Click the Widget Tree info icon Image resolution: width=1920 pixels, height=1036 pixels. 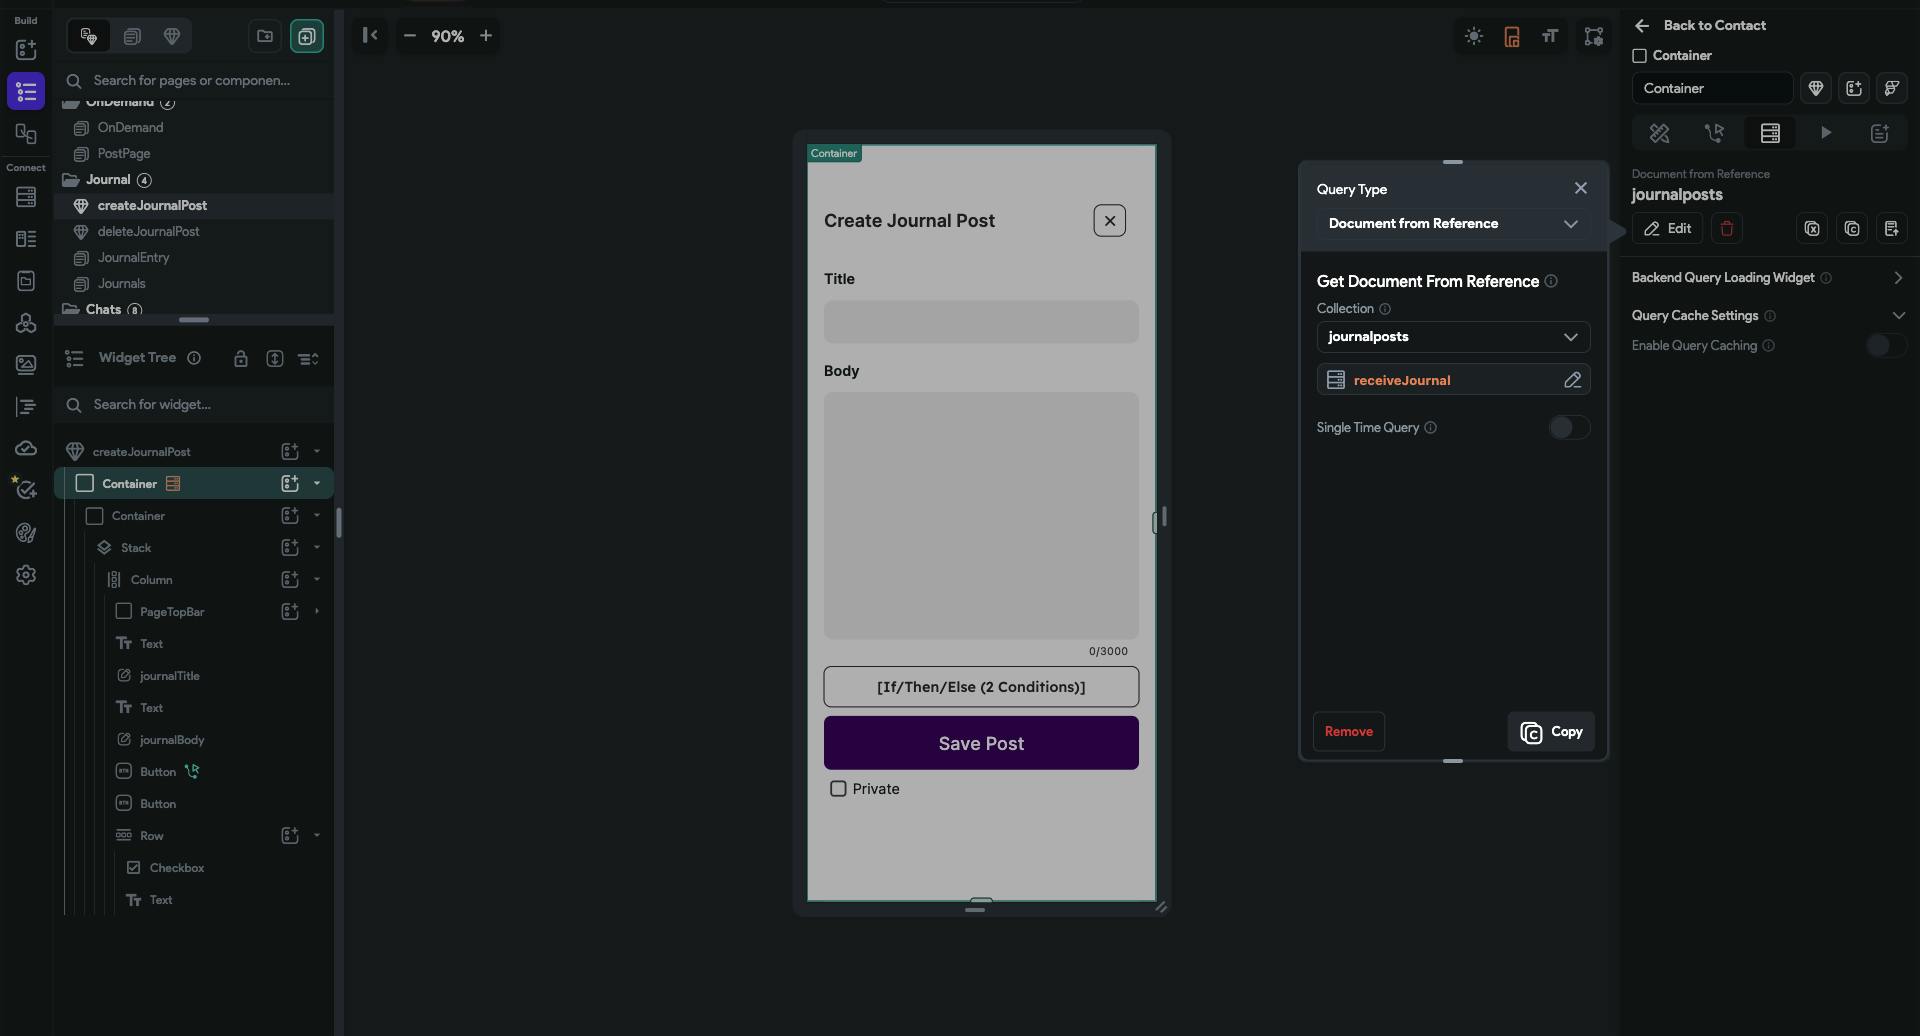pos(194,358)
